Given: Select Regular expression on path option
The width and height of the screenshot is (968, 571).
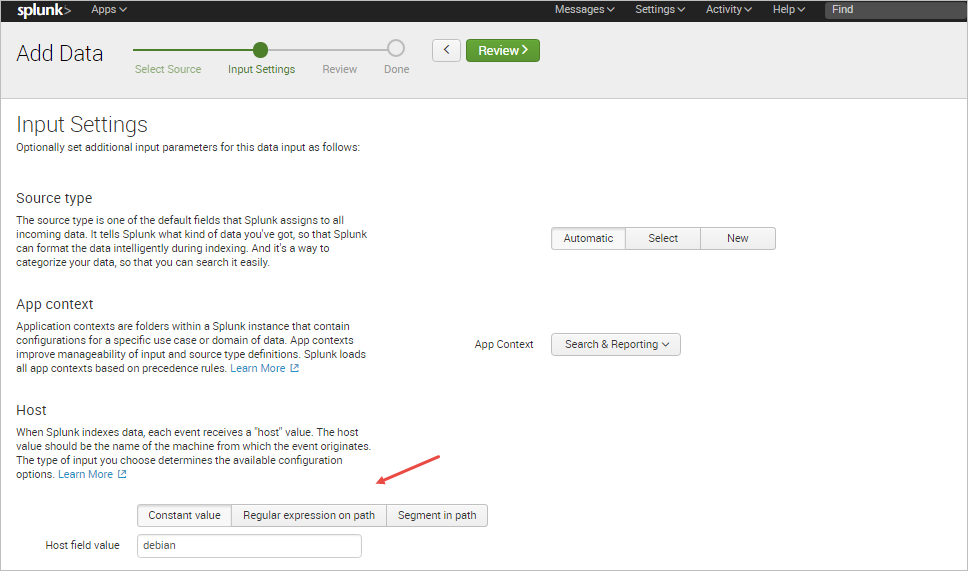Looking at the screenshot, I should pos(309,515).
